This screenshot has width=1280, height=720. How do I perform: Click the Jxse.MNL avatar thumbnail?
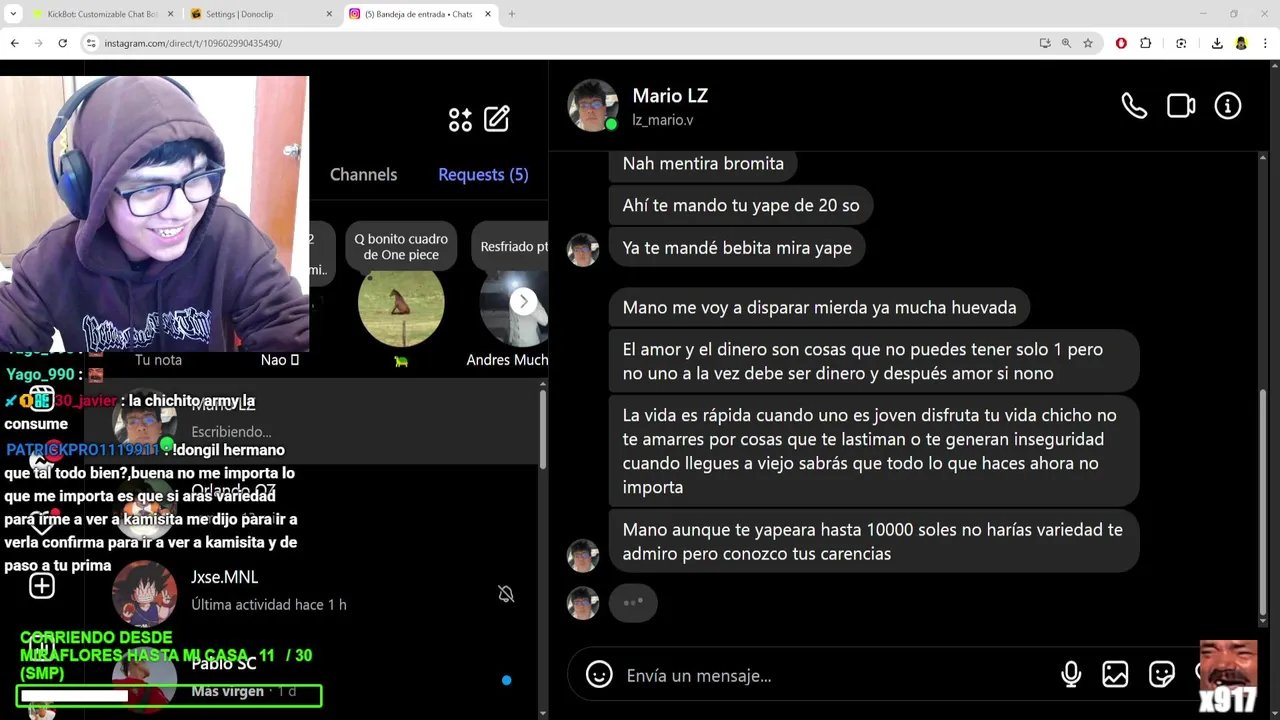click(144, 593)
